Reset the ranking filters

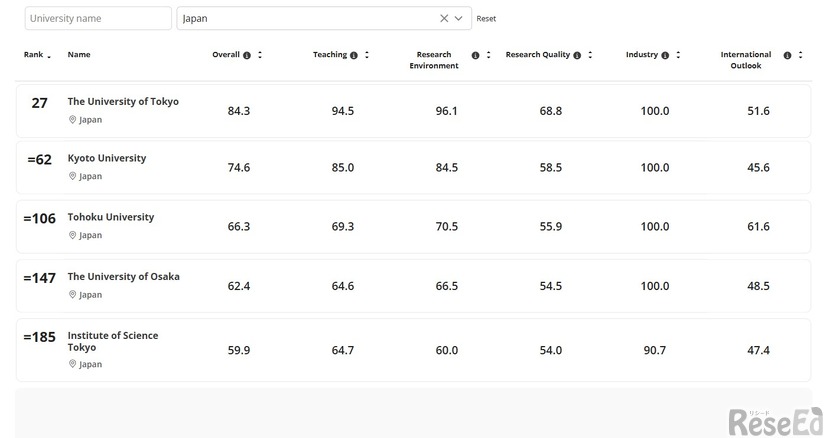486,18
